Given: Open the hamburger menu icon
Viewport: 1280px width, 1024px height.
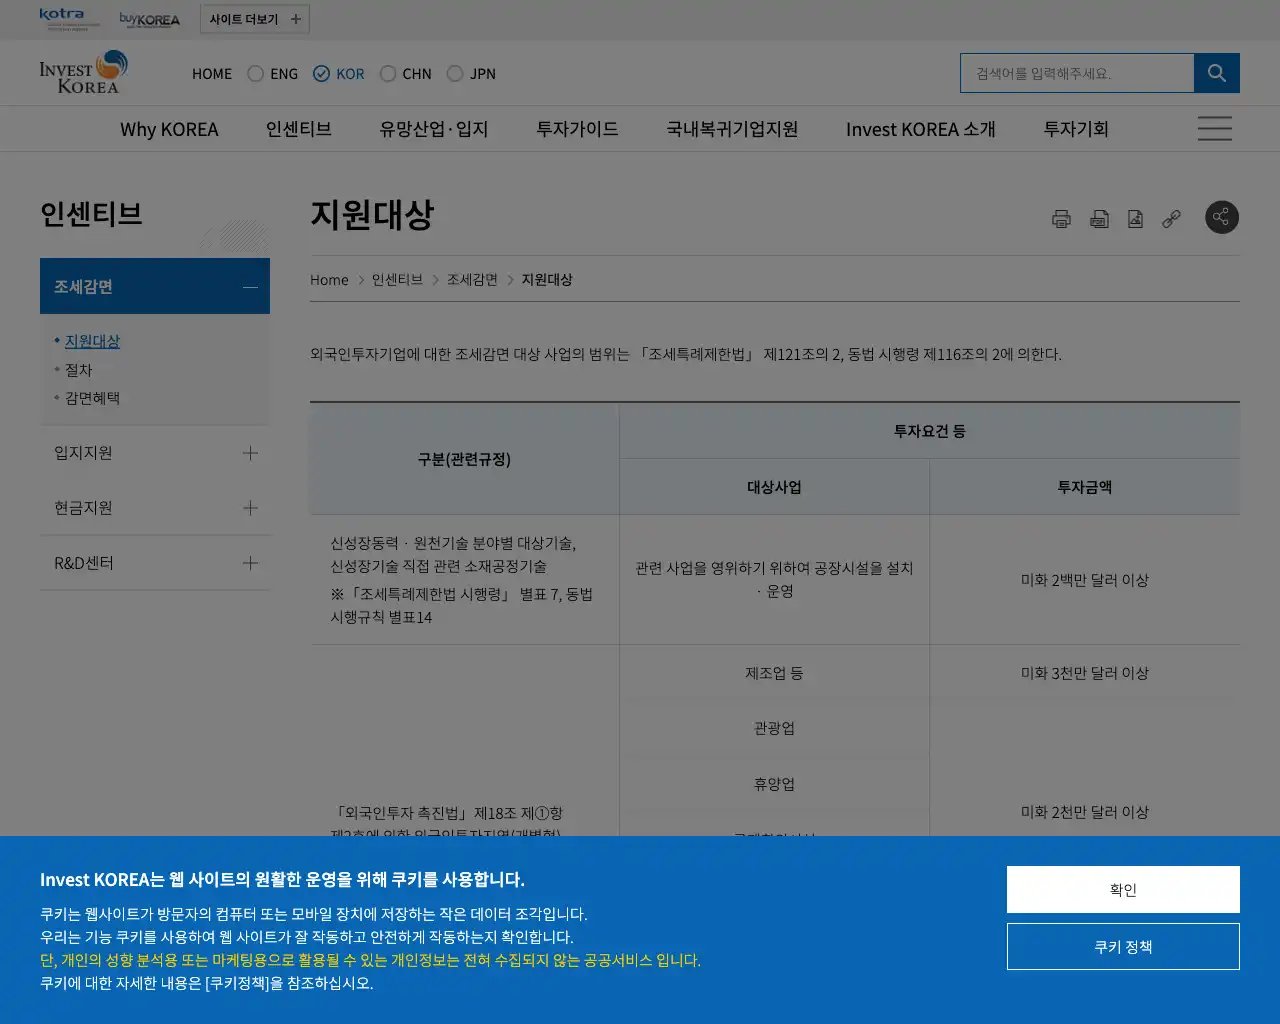Looking at the screenshot, I should pos(1214,128).
